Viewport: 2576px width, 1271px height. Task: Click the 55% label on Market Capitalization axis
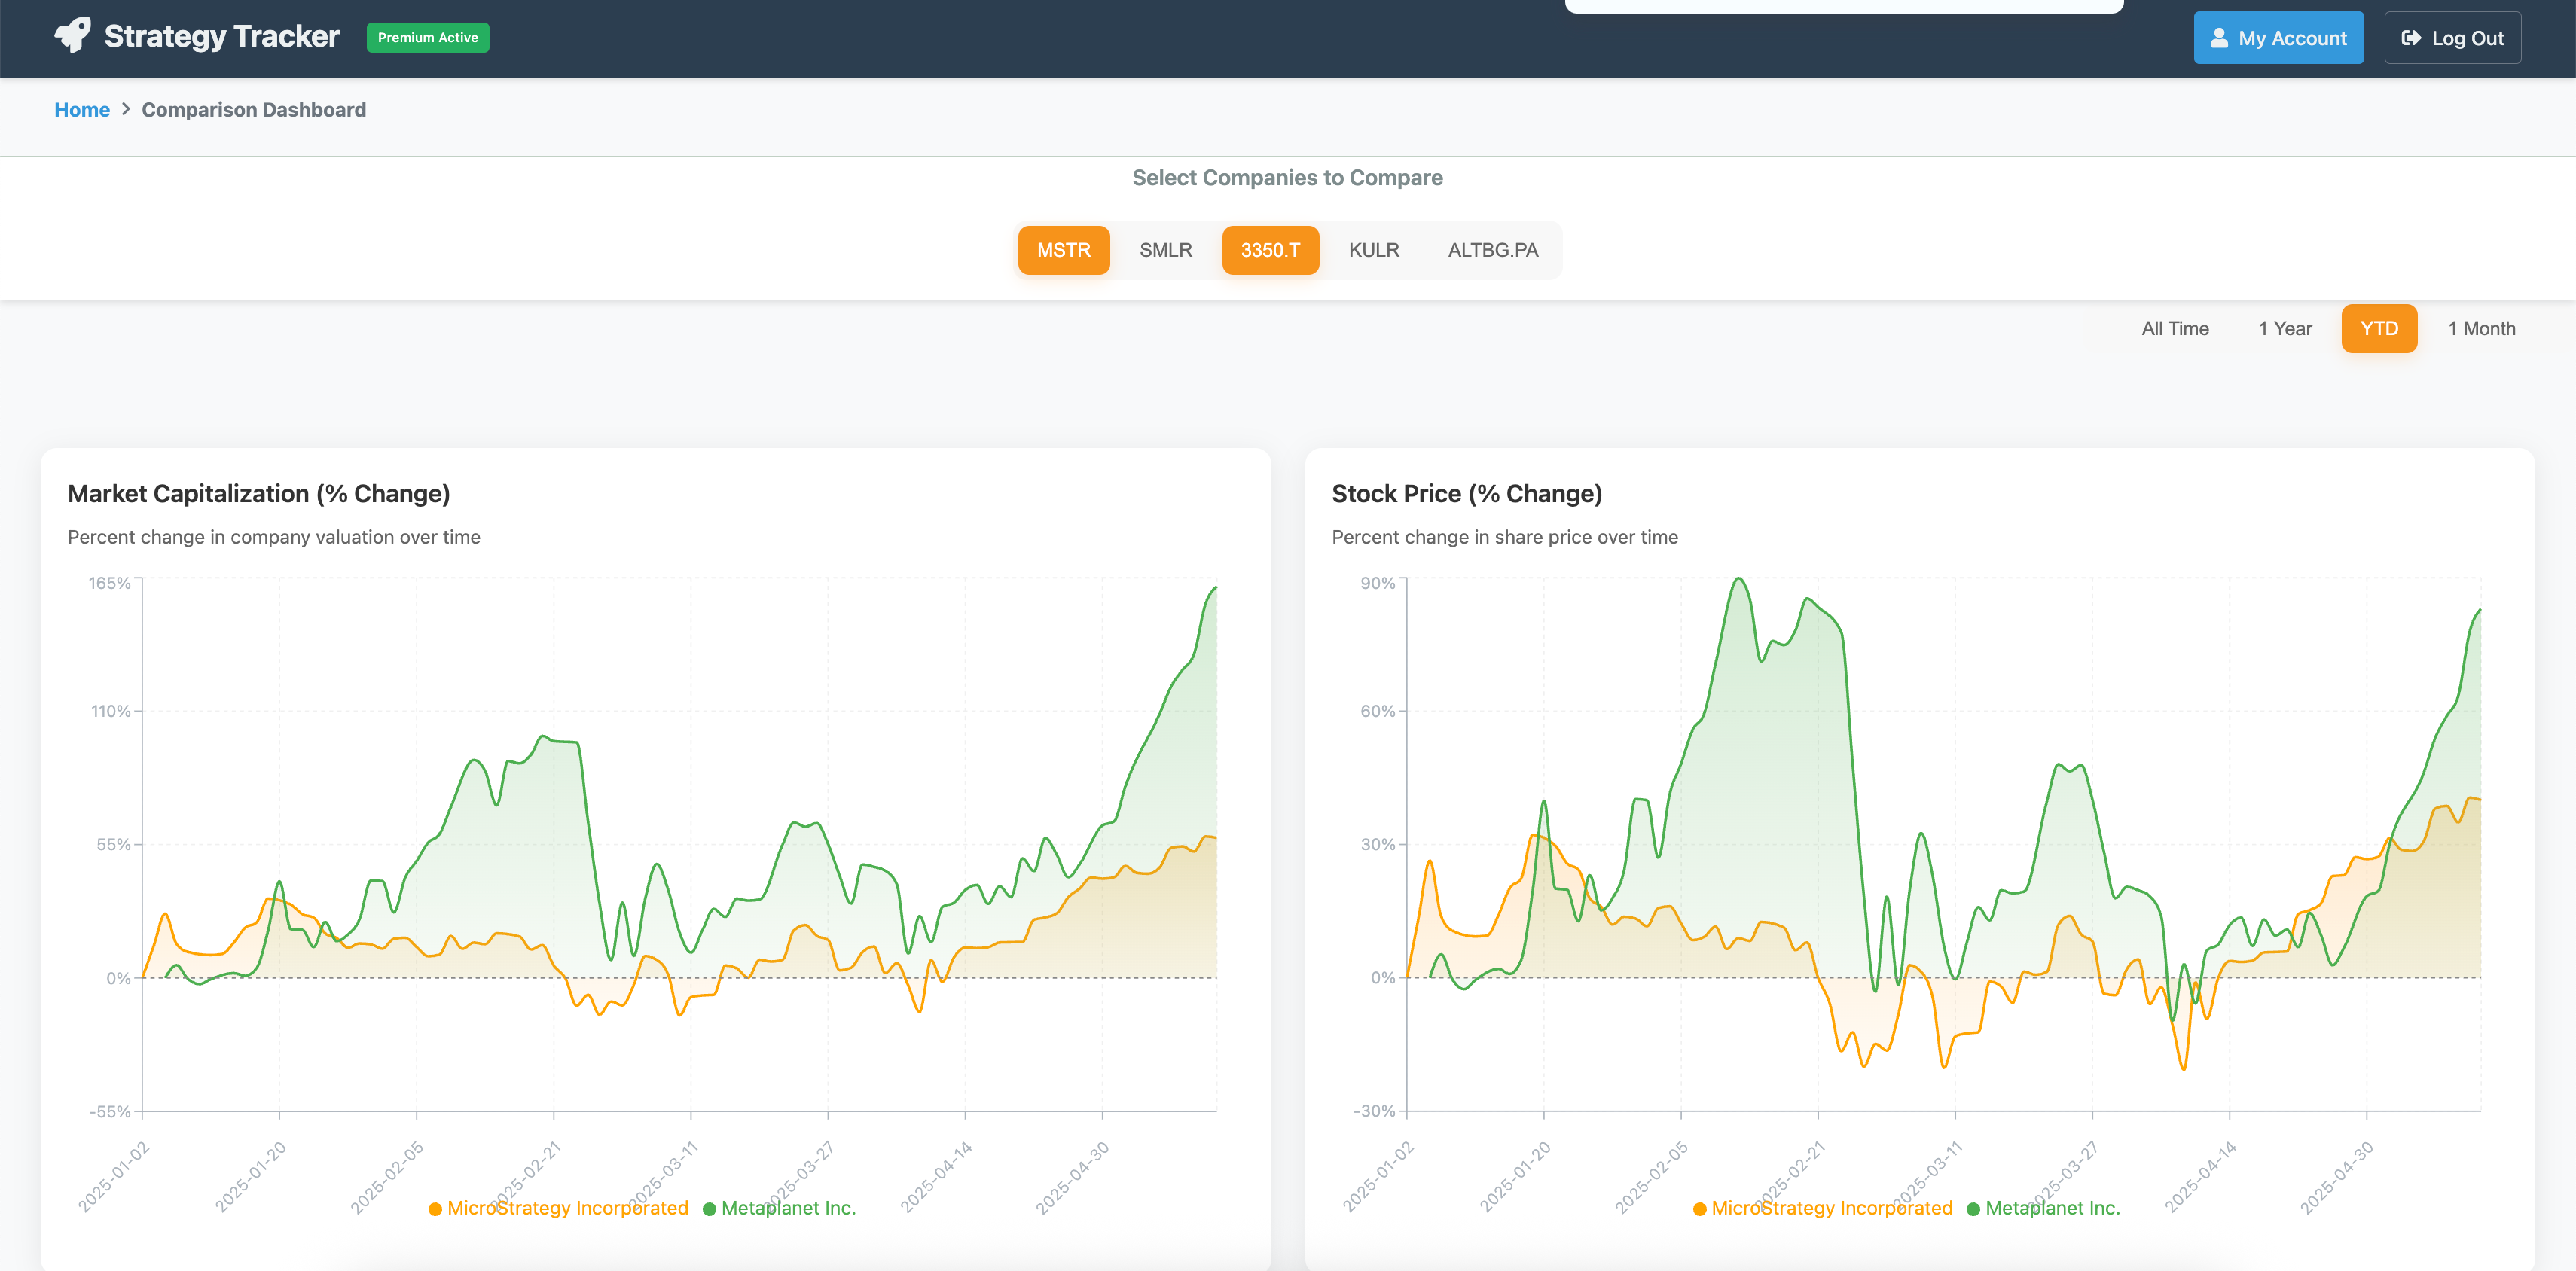(x=114, y=844)
